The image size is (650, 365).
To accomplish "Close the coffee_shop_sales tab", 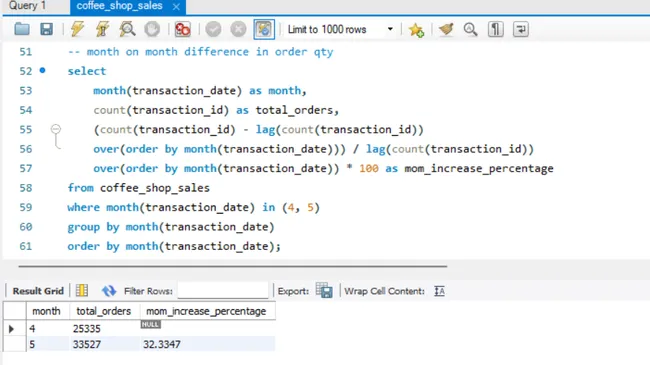I will pos(176,7).
